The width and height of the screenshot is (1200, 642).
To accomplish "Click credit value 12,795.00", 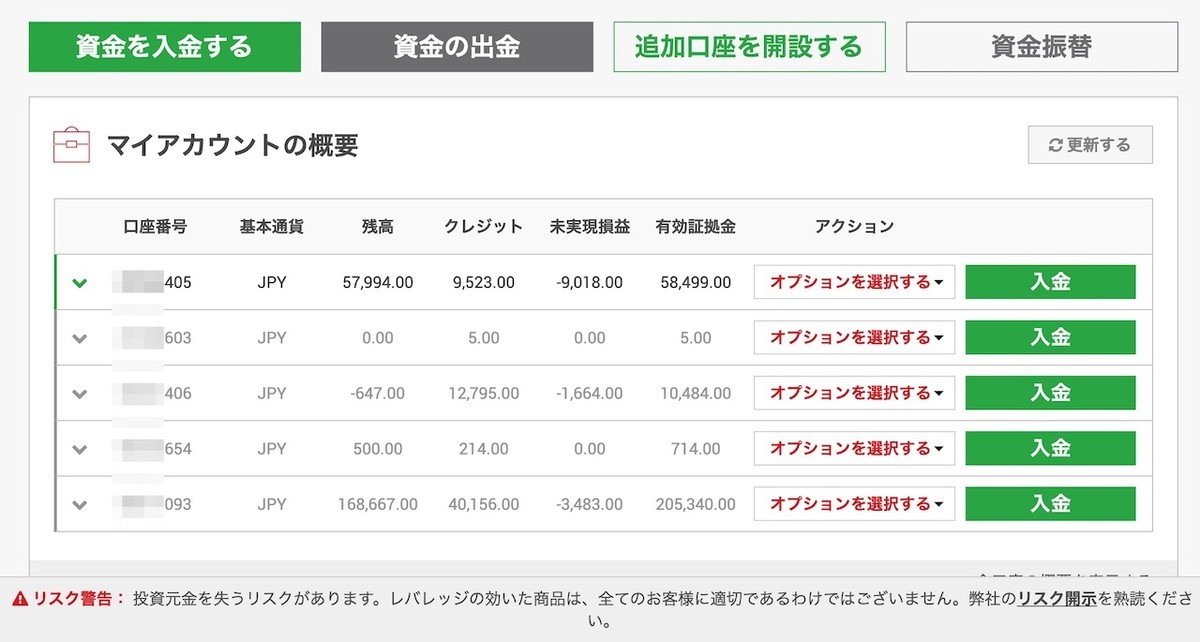I will 484,394.
